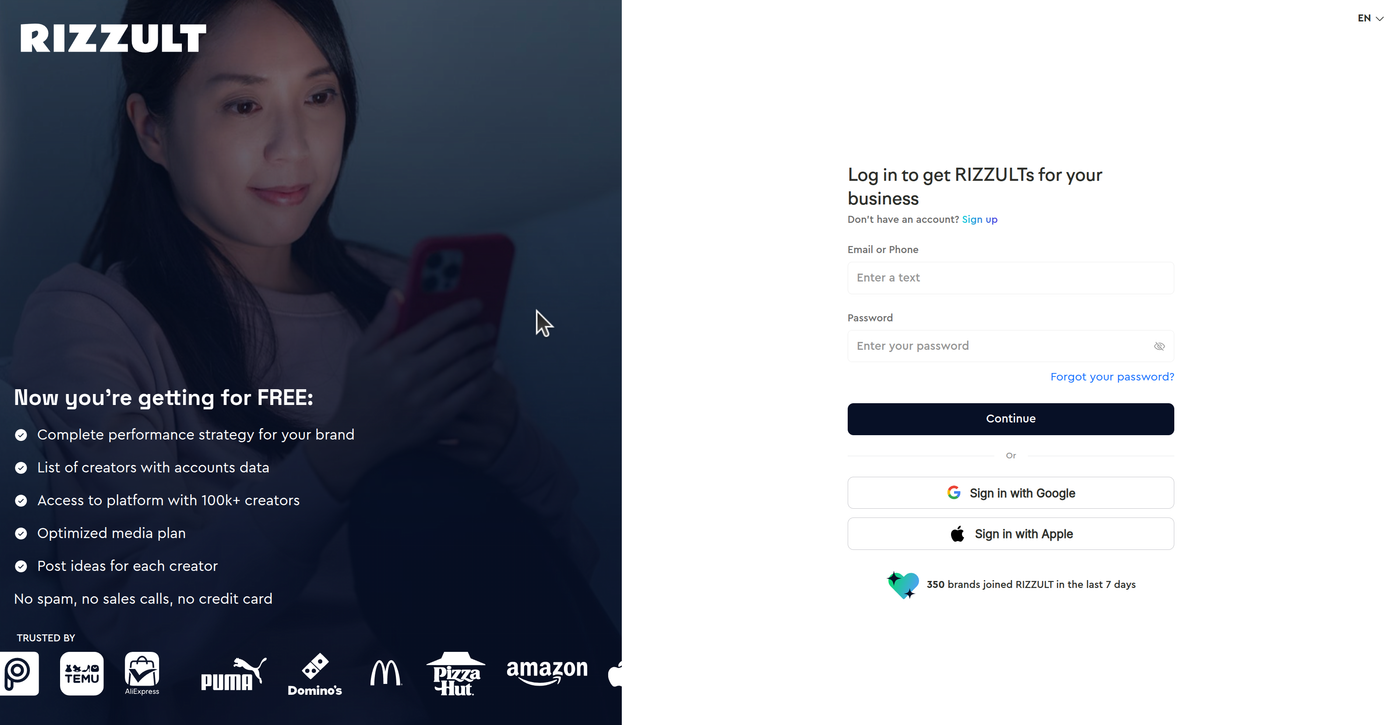
Task: Click the Domino's brand logo
Action: coord(315,674)
